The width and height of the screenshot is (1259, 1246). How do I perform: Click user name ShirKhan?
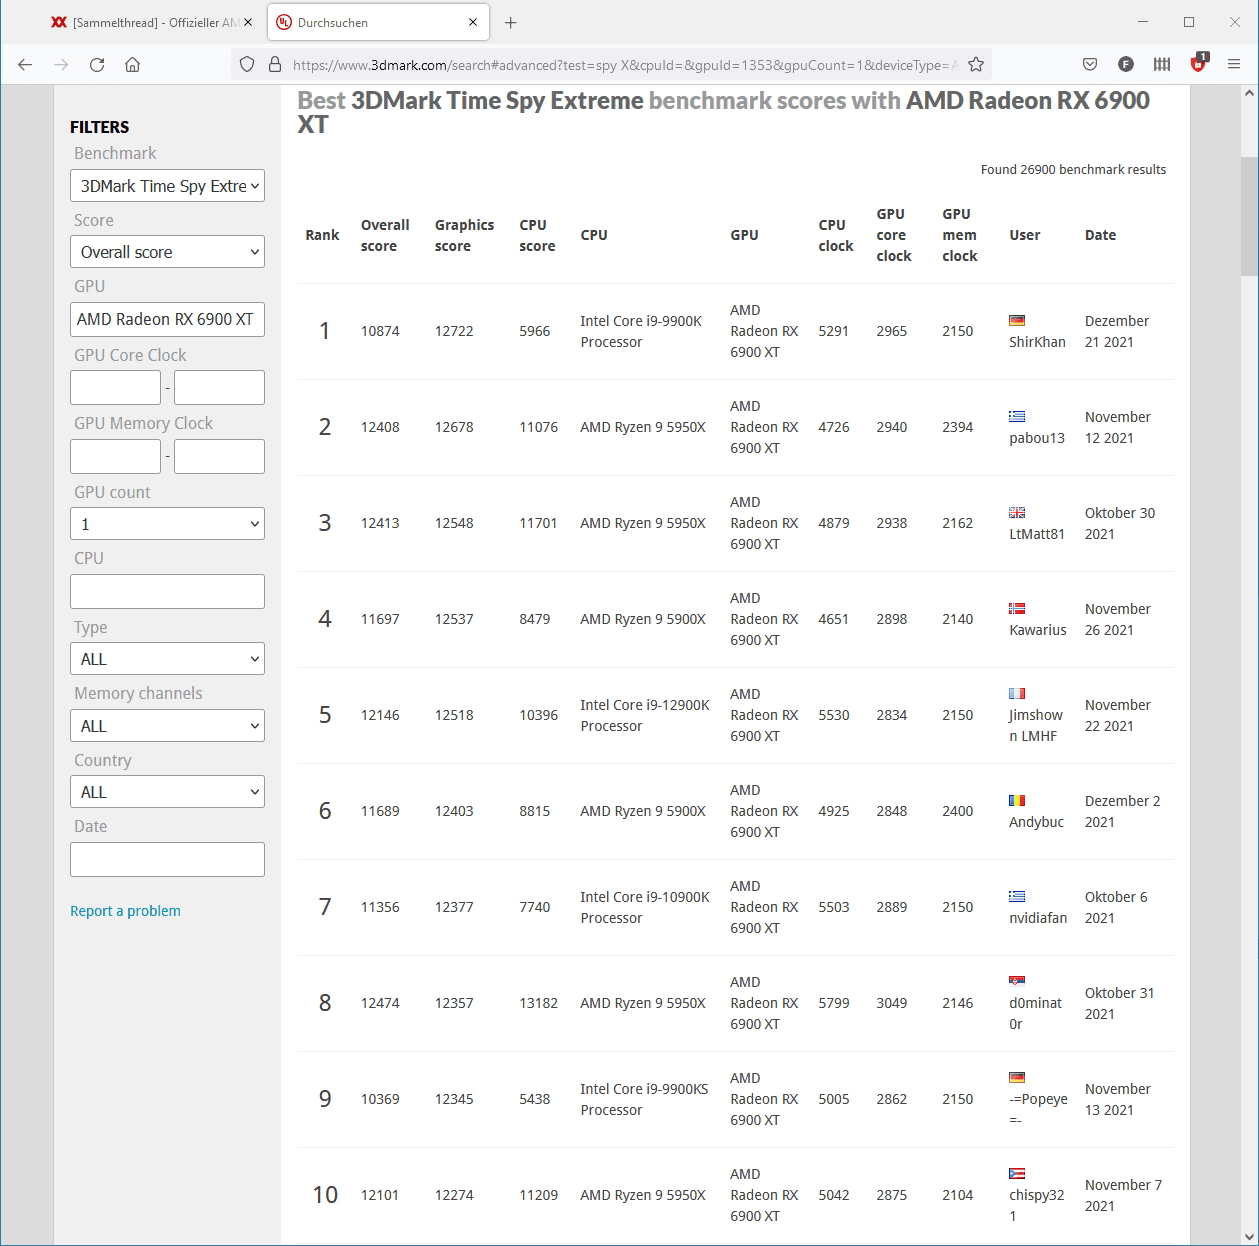[x=1037, y=342]
